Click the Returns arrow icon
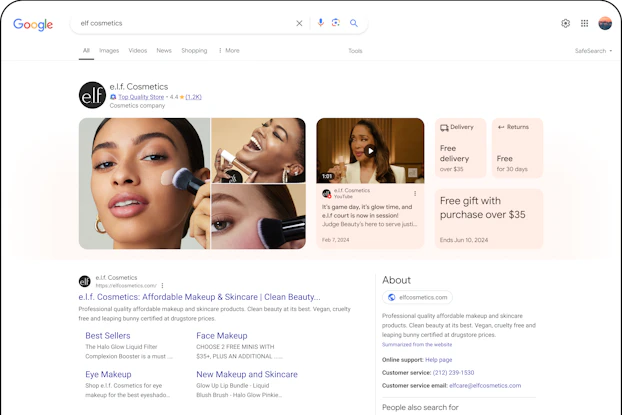This screenshot has width=622, height=415. pyautogui.click(x=501, y=127)
